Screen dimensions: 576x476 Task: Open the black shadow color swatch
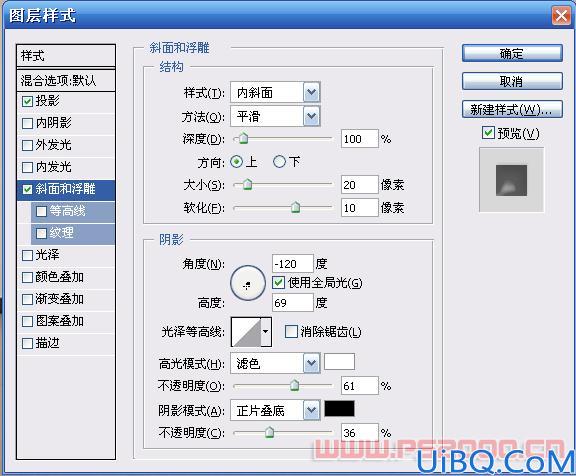pyautogui.click(x=339, y=409)
